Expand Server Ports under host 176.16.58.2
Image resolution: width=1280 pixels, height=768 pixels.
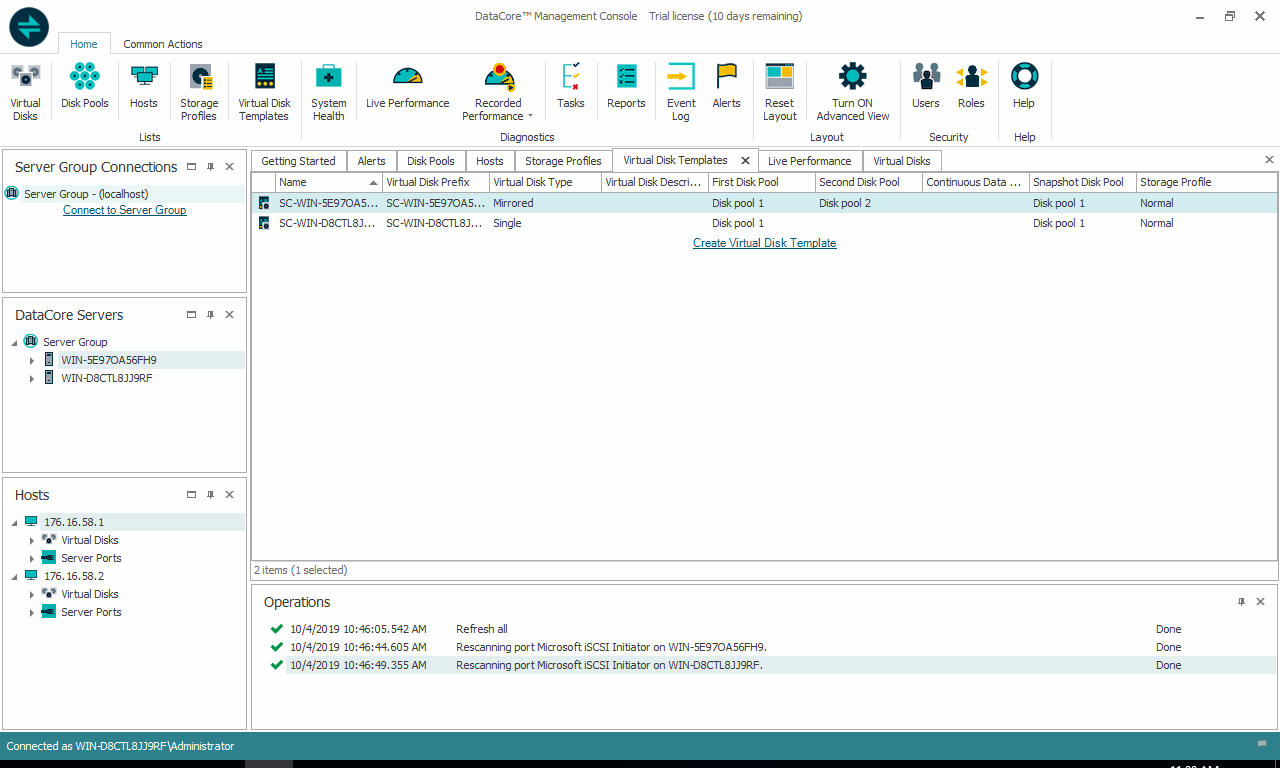tap(32, 612)
